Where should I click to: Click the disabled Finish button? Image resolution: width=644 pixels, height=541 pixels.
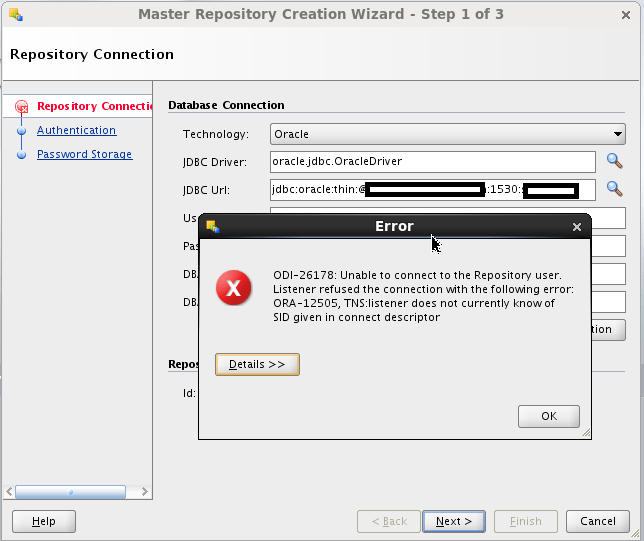click(x=526, y=521)
